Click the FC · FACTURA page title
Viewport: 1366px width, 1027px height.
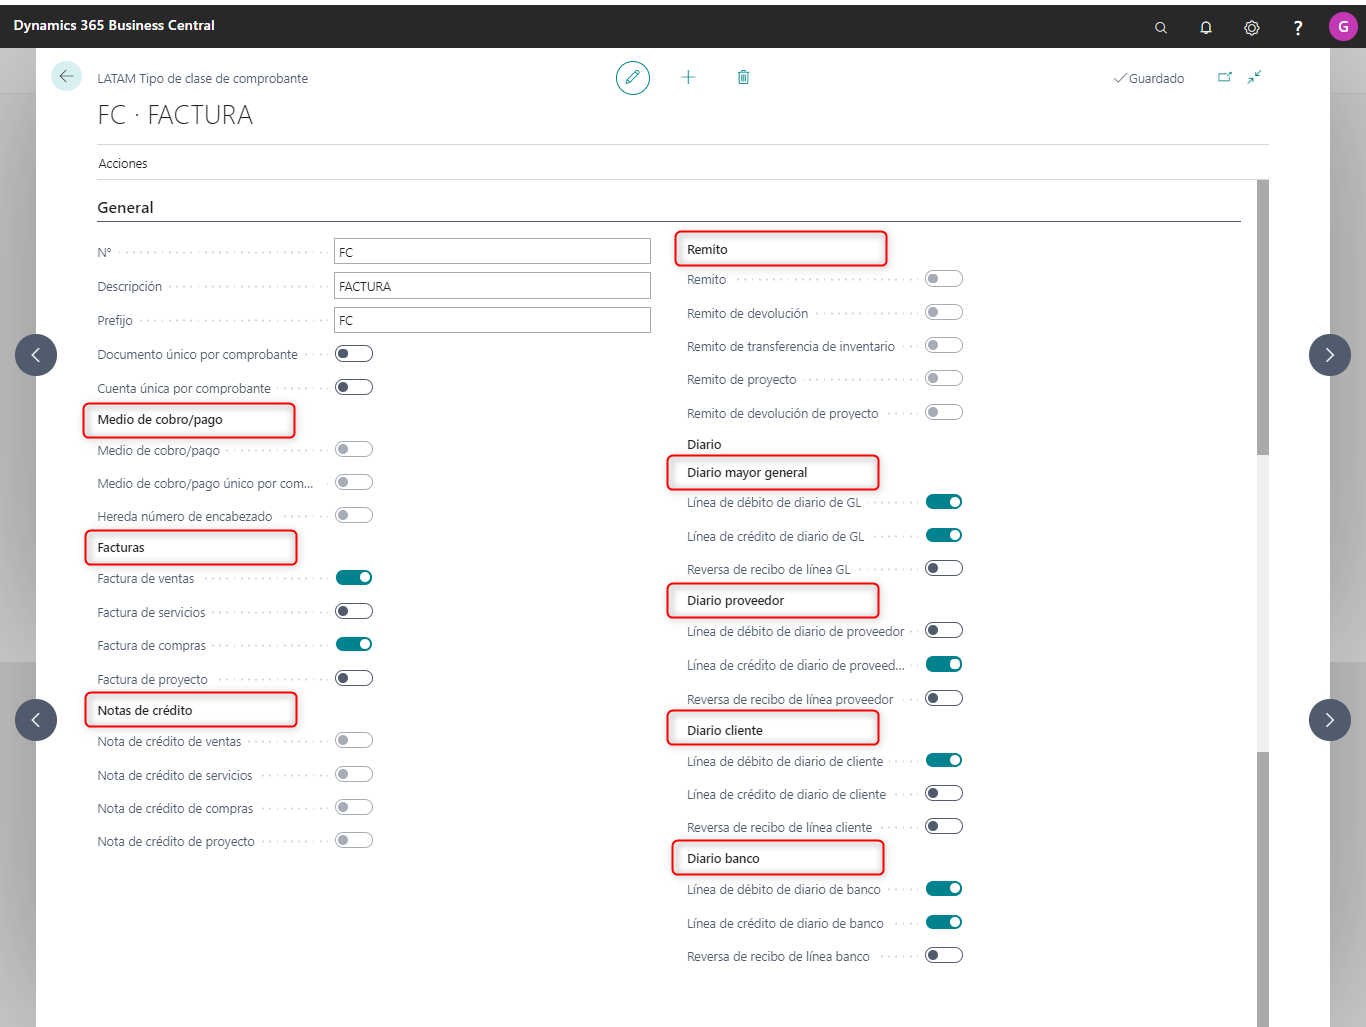coord(175,115)
